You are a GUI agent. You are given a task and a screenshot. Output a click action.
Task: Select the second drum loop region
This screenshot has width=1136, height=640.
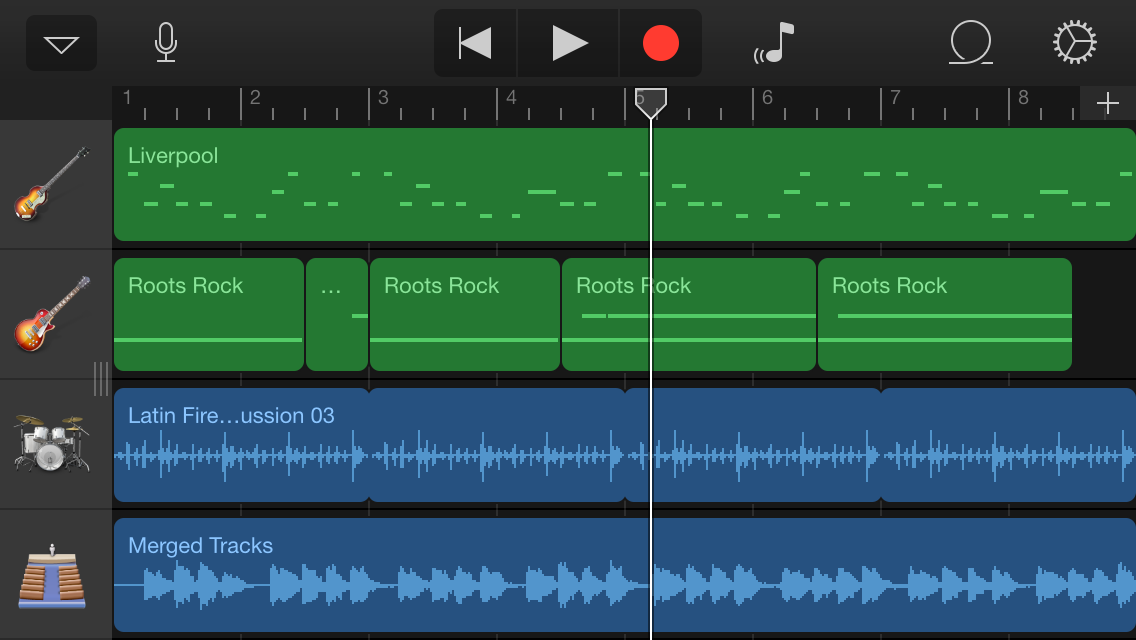point(497,445)
